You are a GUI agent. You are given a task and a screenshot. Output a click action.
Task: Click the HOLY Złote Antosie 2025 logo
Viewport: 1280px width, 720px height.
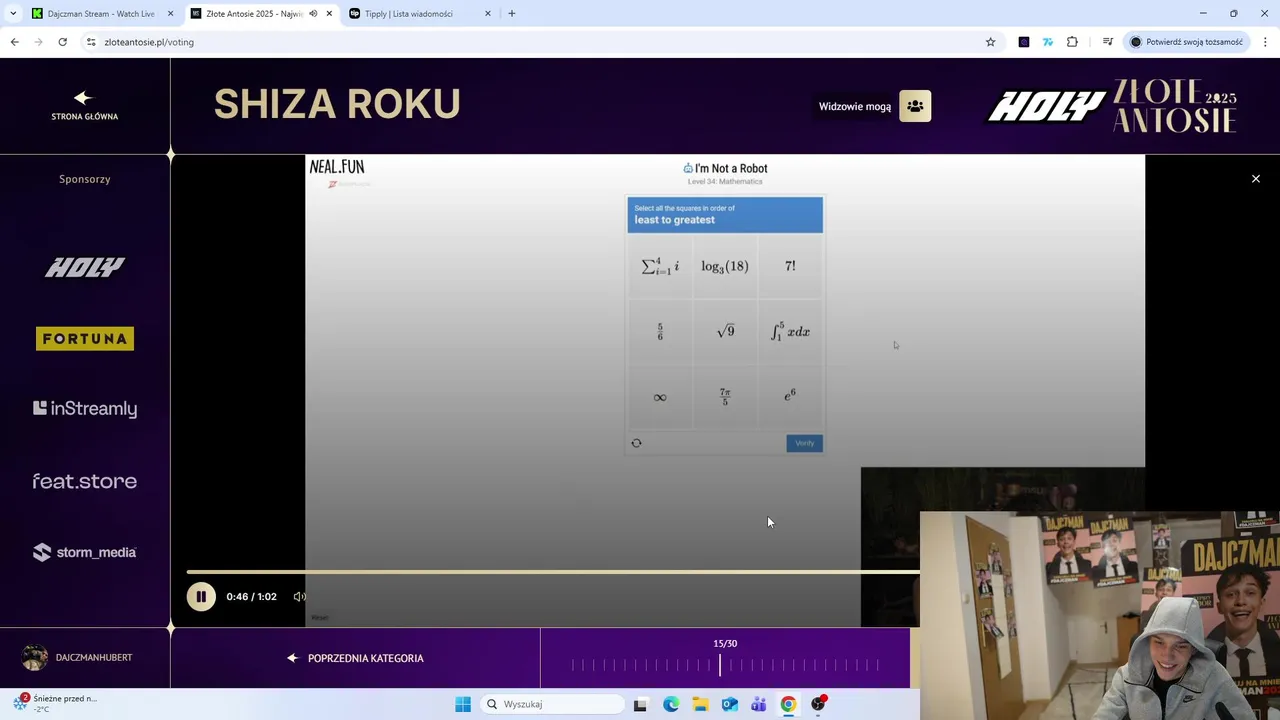coord(1112,106)
